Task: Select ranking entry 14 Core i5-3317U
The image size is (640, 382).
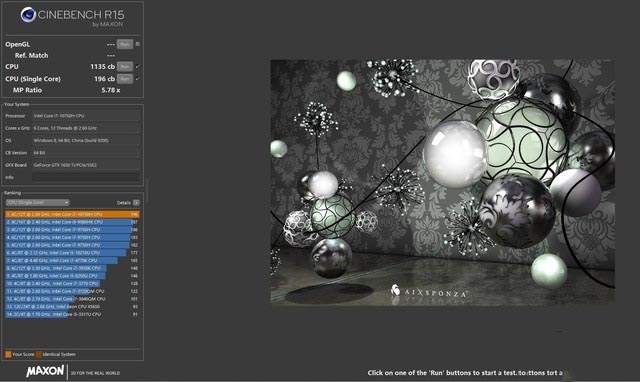Action: (72, 314)
